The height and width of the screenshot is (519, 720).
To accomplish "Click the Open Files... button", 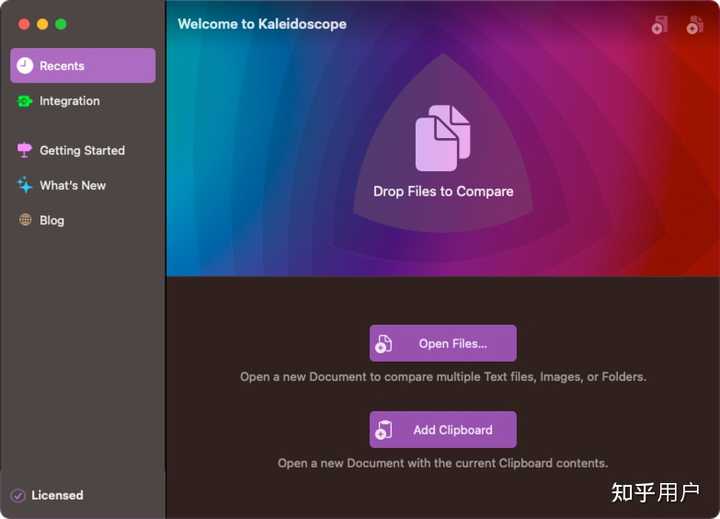I will click(x=443, y=343).
